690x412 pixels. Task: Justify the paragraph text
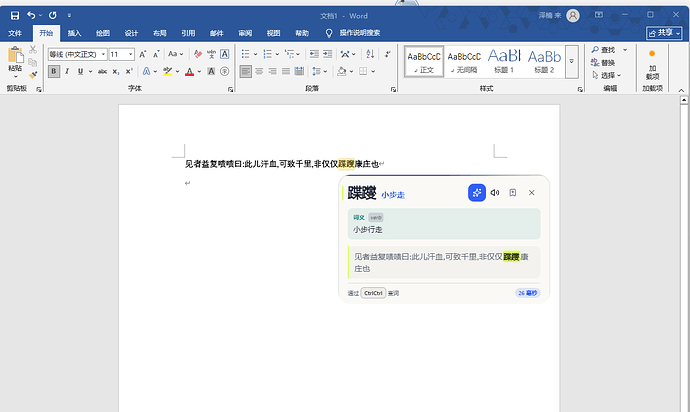point(286,71)
